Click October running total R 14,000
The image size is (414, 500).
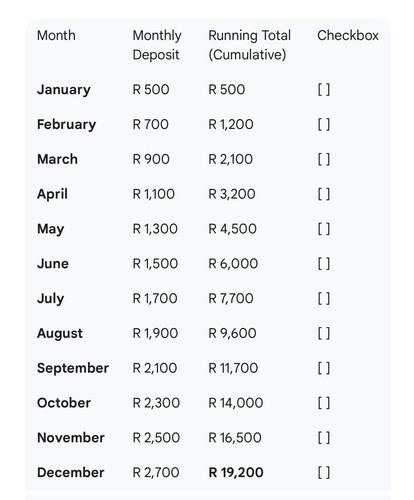point(236,403)
